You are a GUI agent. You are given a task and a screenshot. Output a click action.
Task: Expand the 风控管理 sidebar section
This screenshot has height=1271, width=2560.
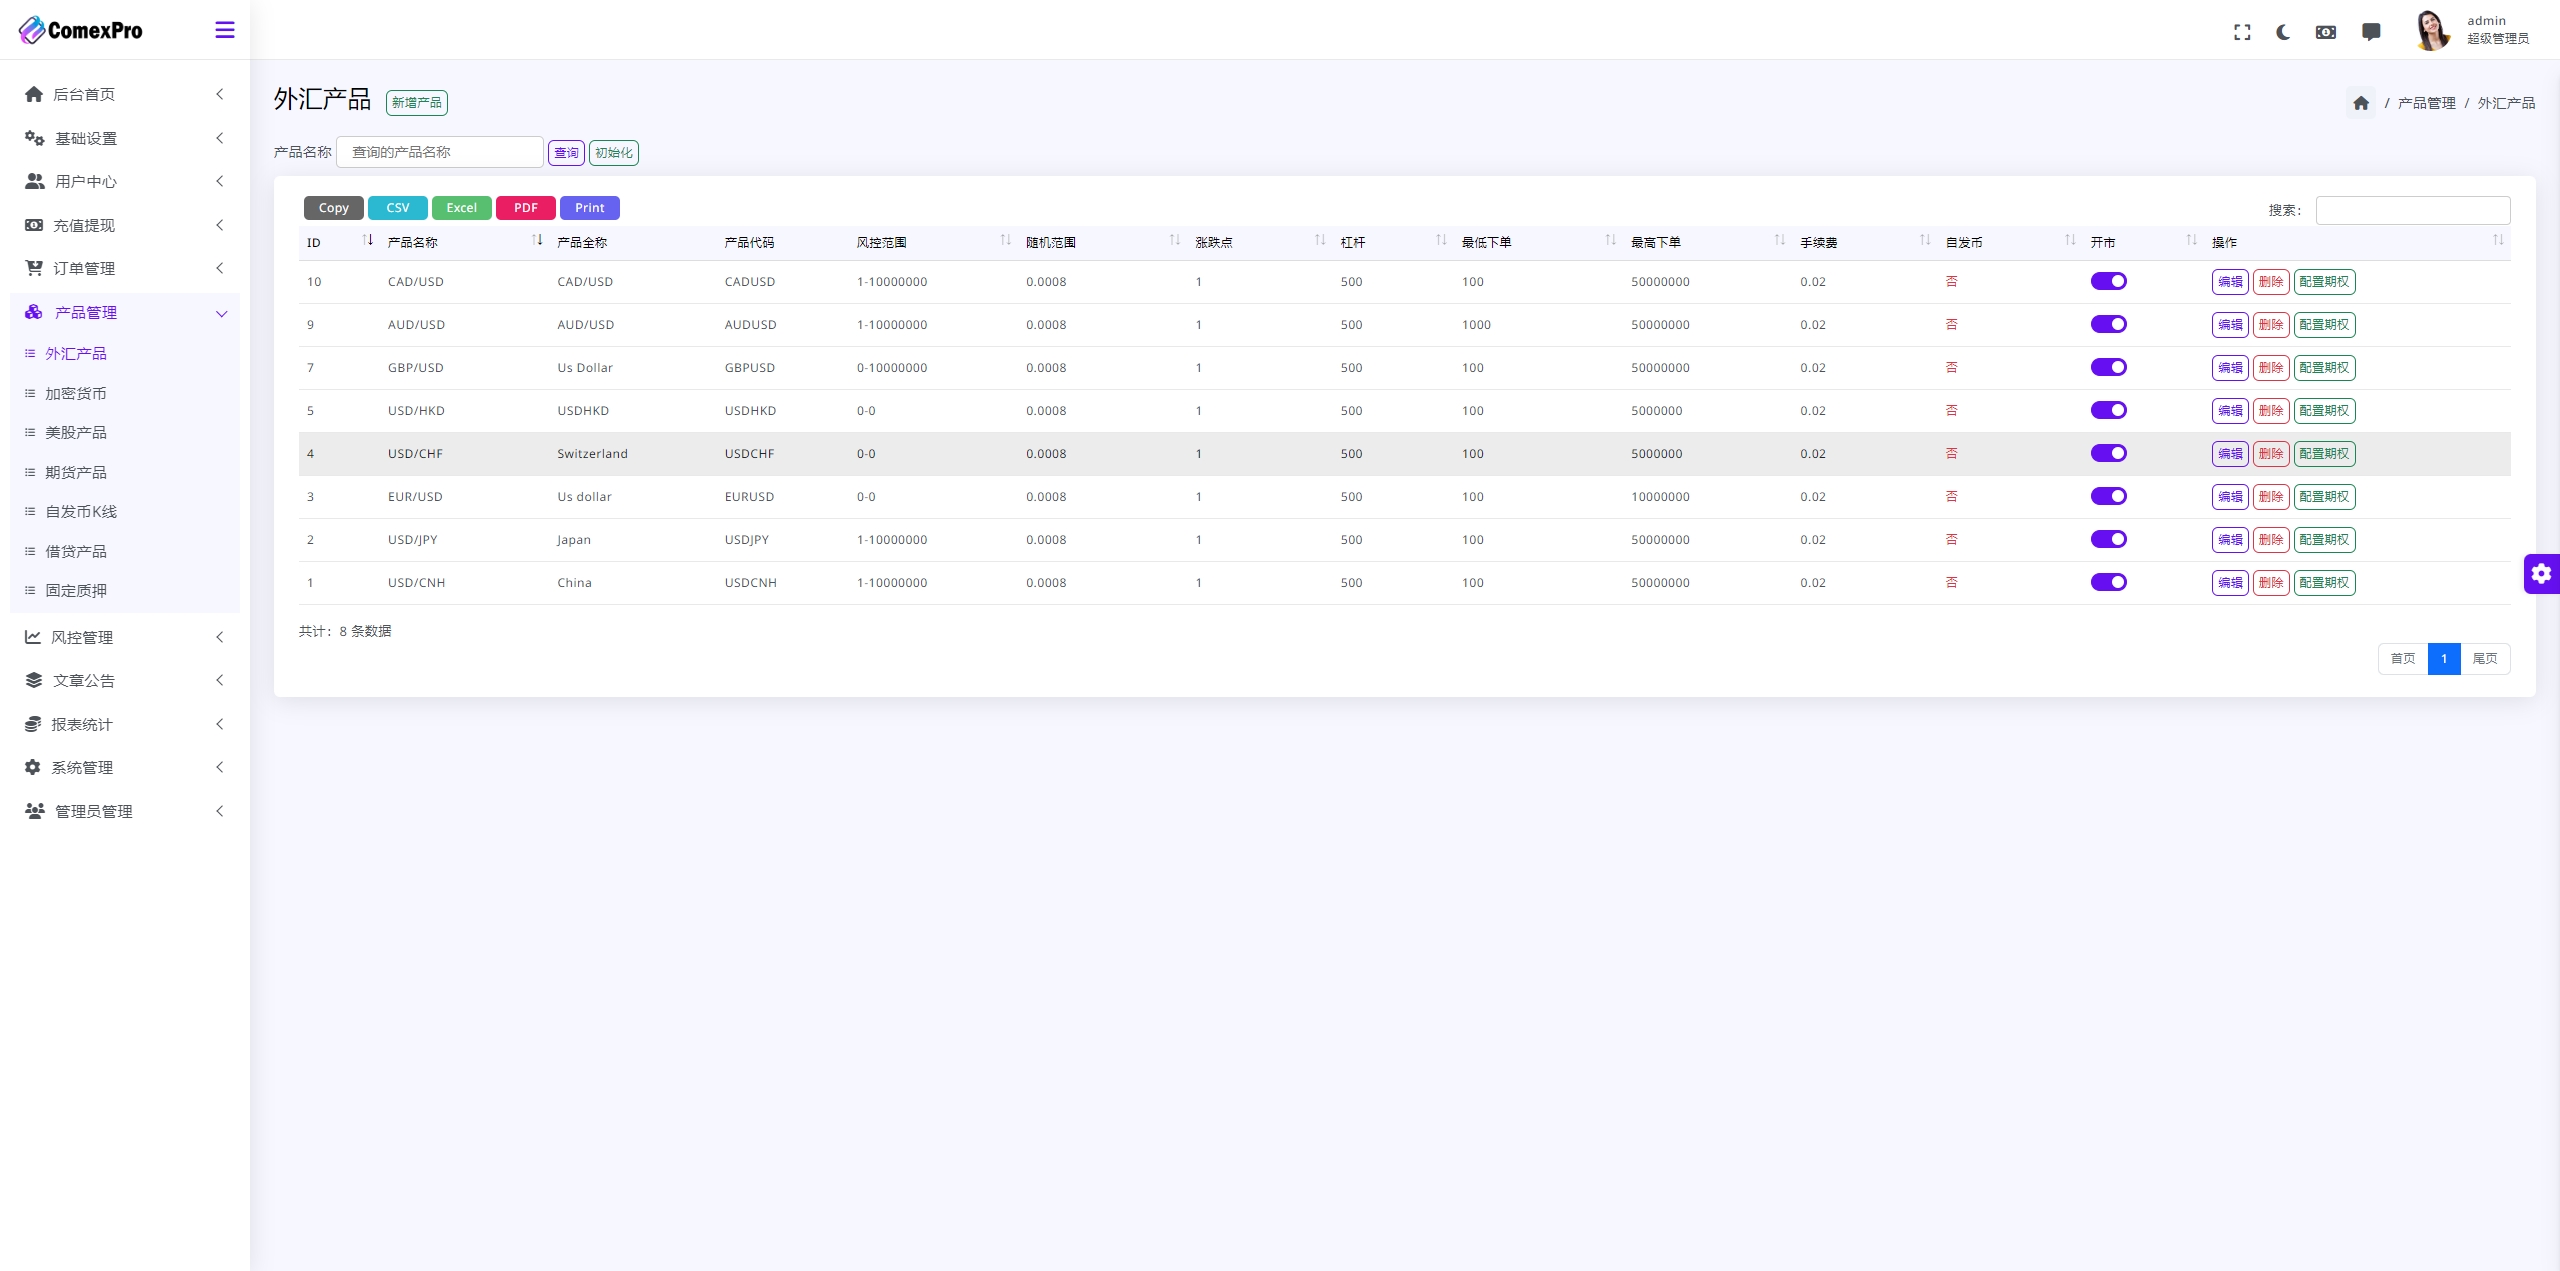click(122, 637)
